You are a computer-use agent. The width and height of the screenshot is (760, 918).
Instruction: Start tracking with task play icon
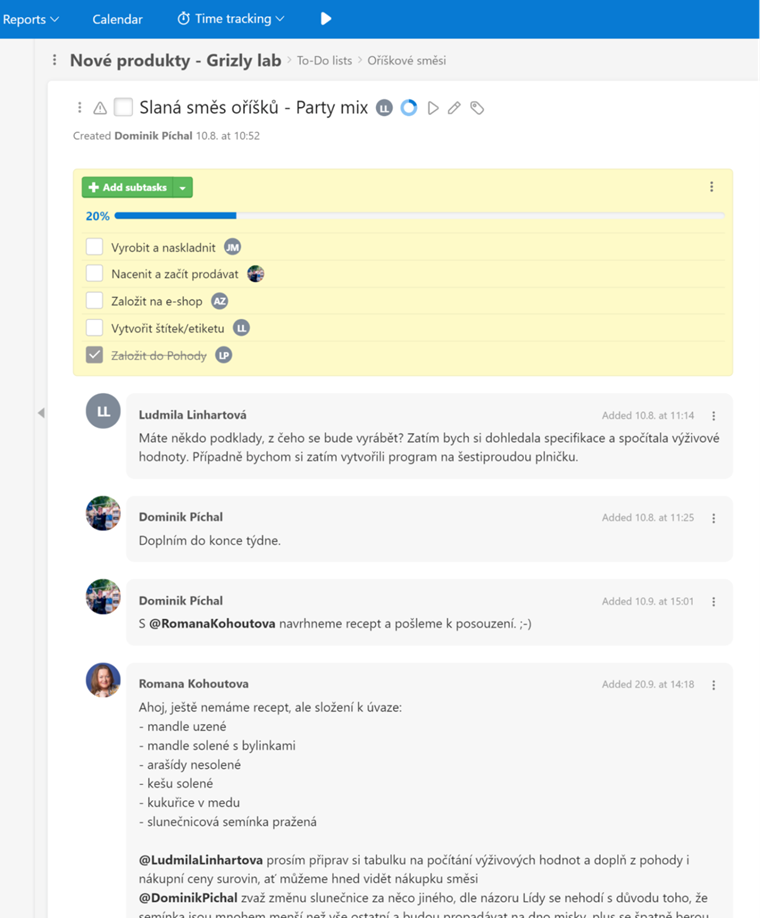coord(433,108)
